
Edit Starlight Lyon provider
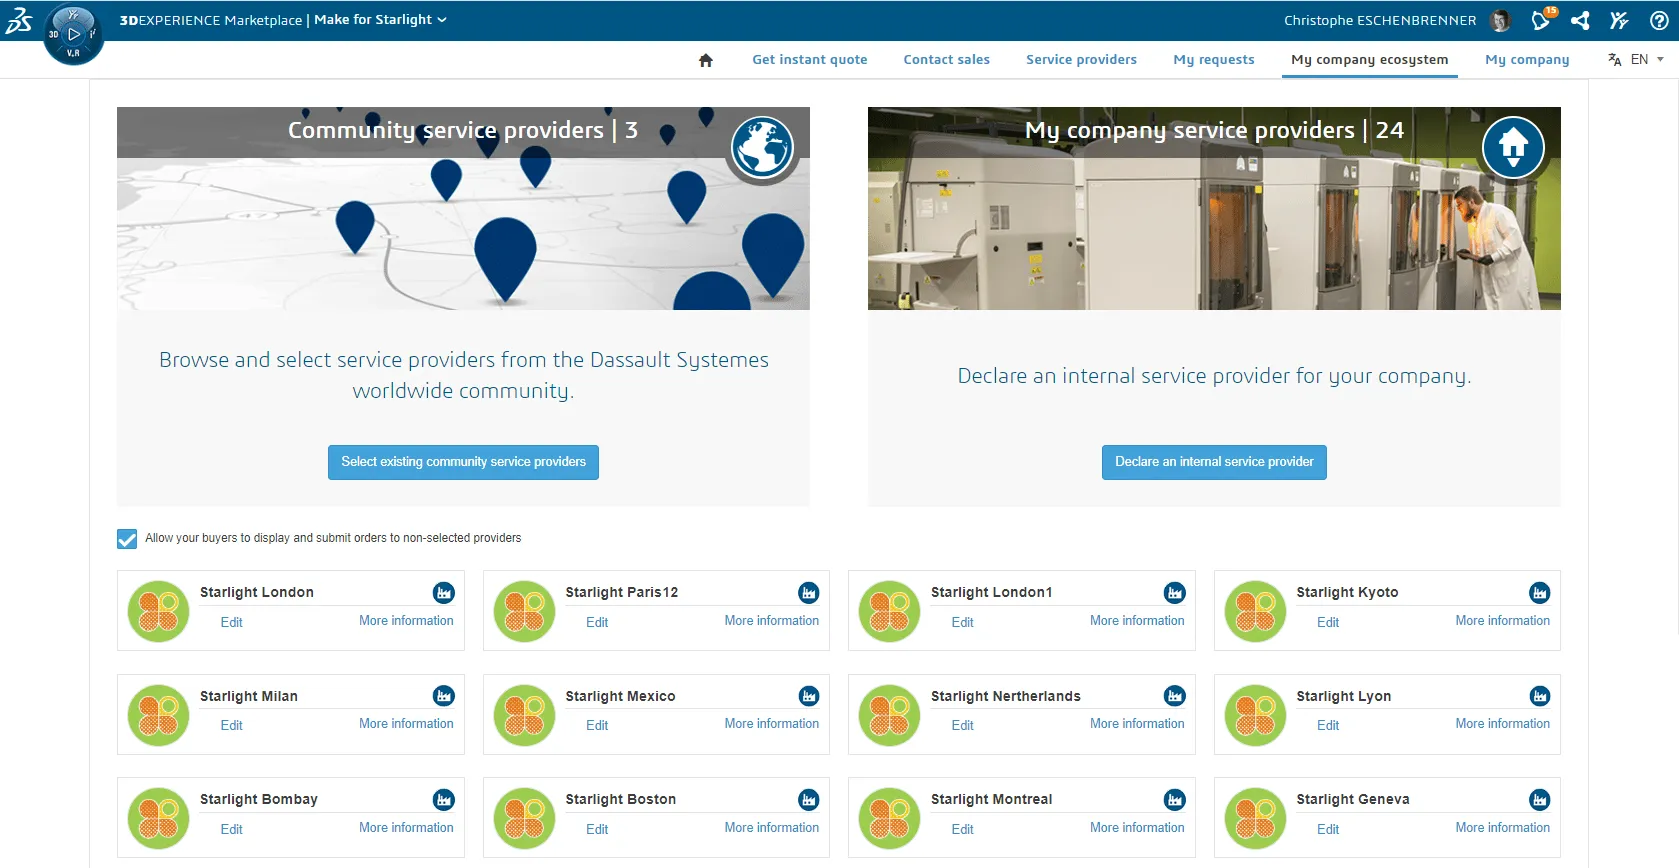pos(1328,726)
